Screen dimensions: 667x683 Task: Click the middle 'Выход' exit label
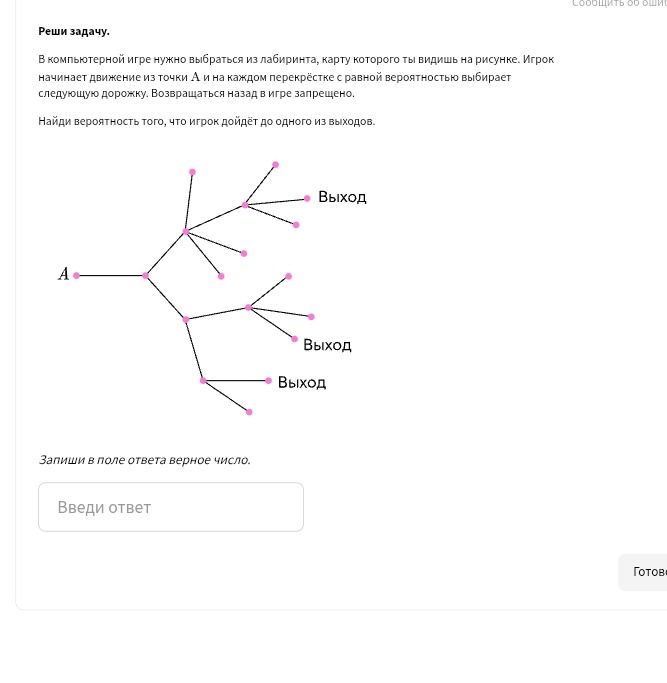point(327,345)
